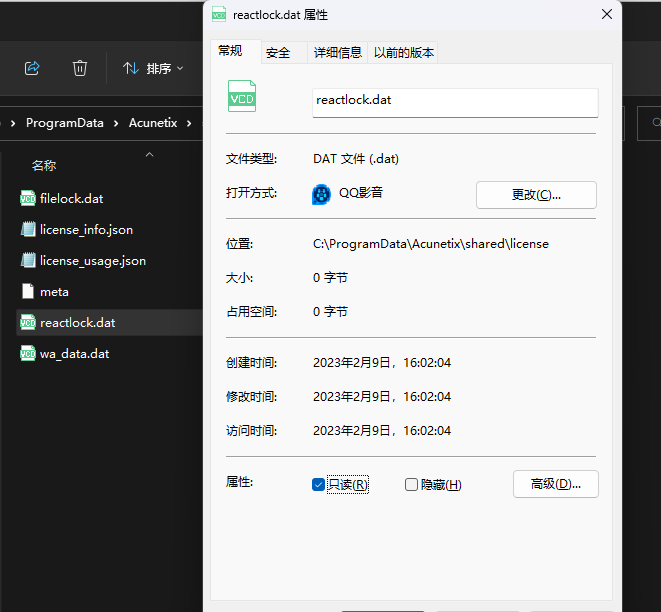Viewport: 661px width, 612px height.
Task: Expand the chevron after ProgramData breadcrumb
Action: [116, 123]
